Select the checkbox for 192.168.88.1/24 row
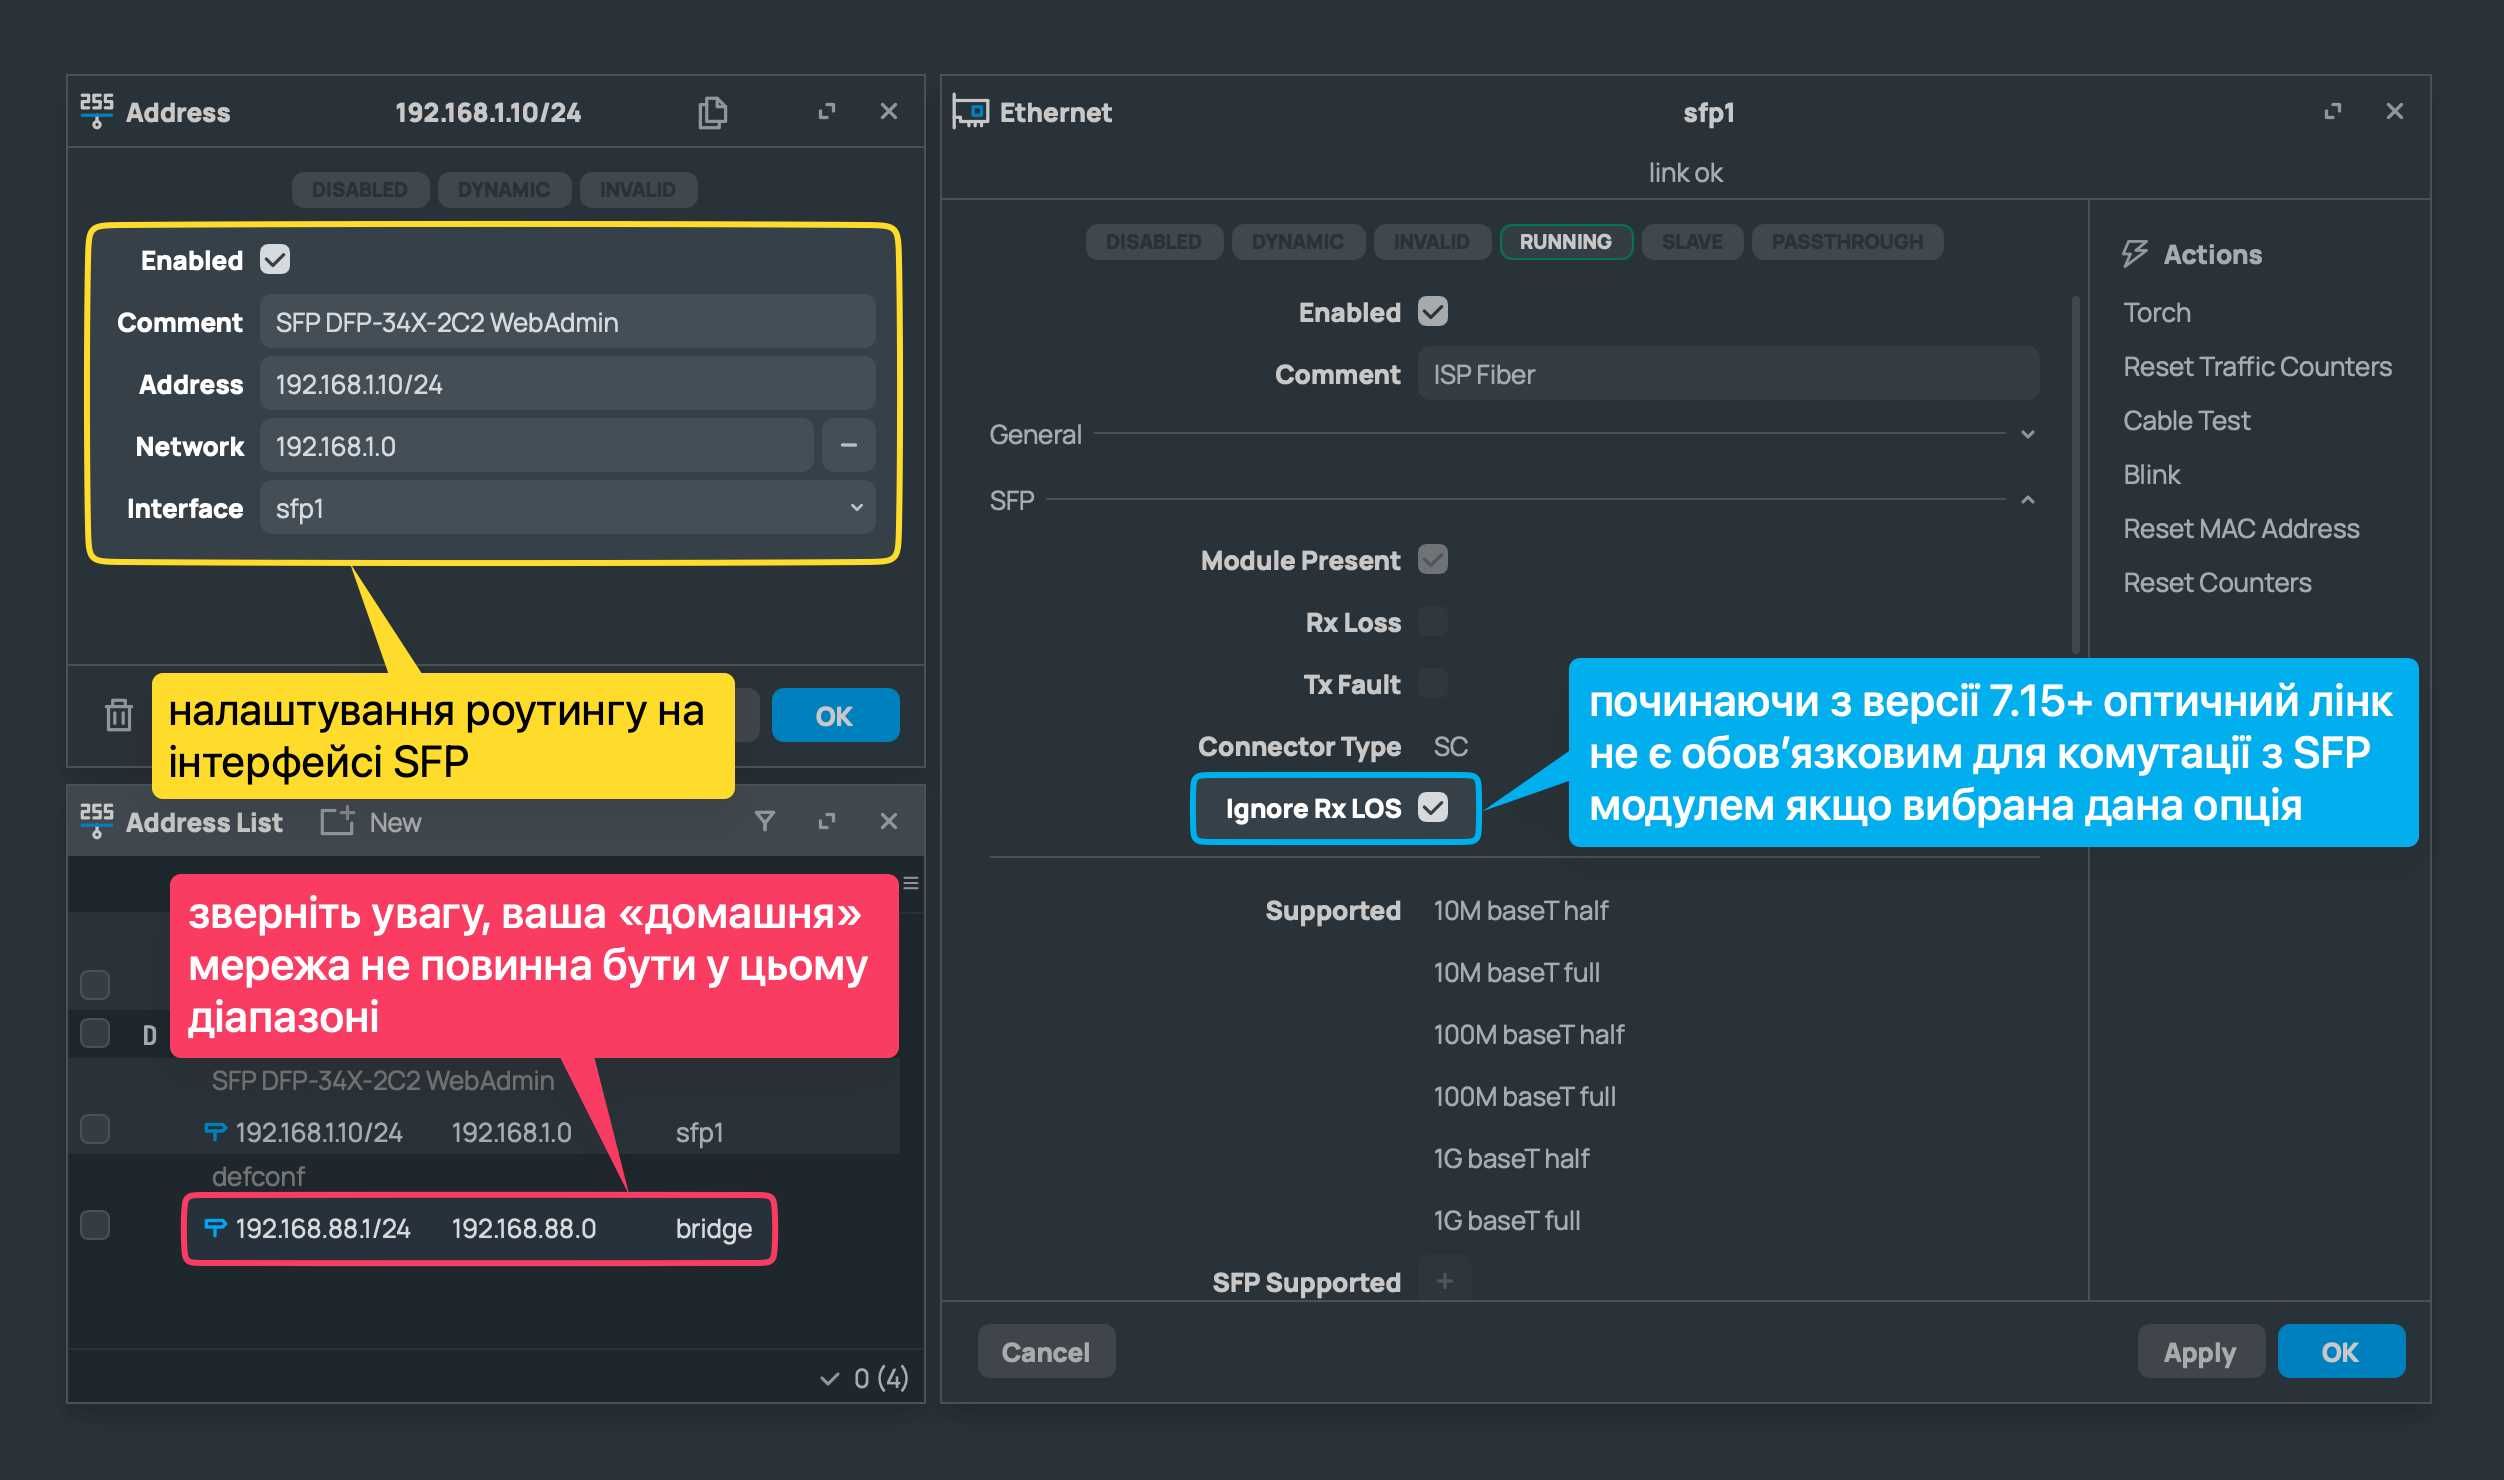This screenshot has width=2504, height=1480. pyautogui.click(x=95, y=1225)
